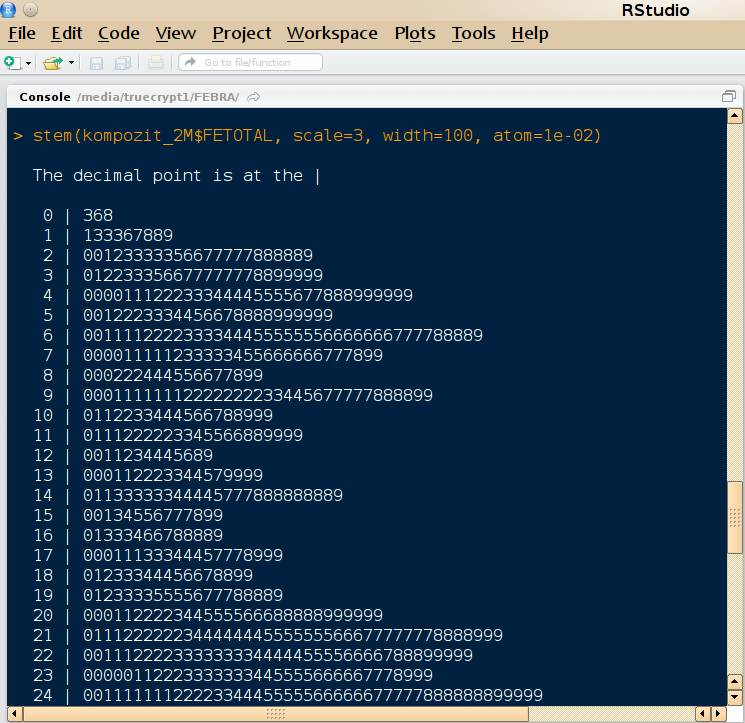Screen dimensions: 745x723
Task: Click the console pane maximize icon
Action: (728, 96)
